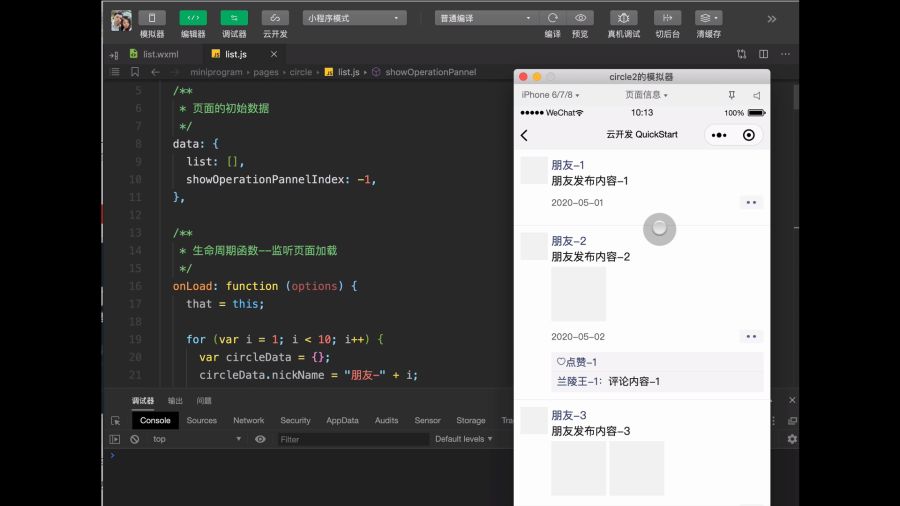Click the preview (预览) eye icon
900x506 pixels.
(580, 18)
